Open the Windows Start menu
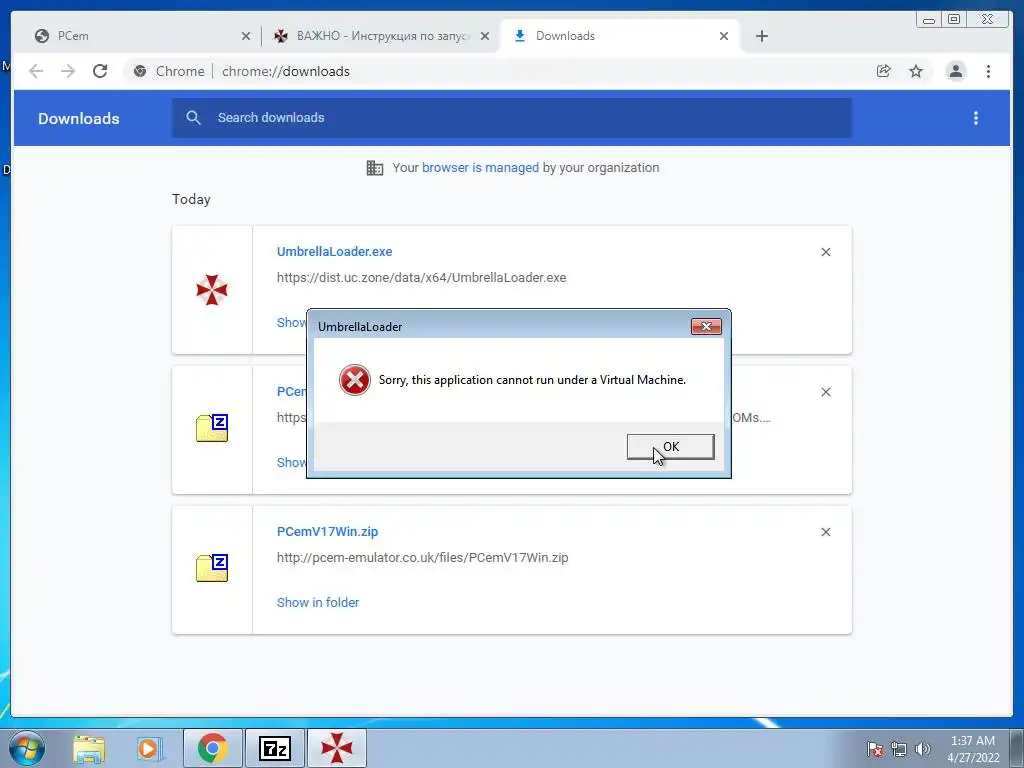This screenshot has width=1024, height=768. click(x=27, y=748)
